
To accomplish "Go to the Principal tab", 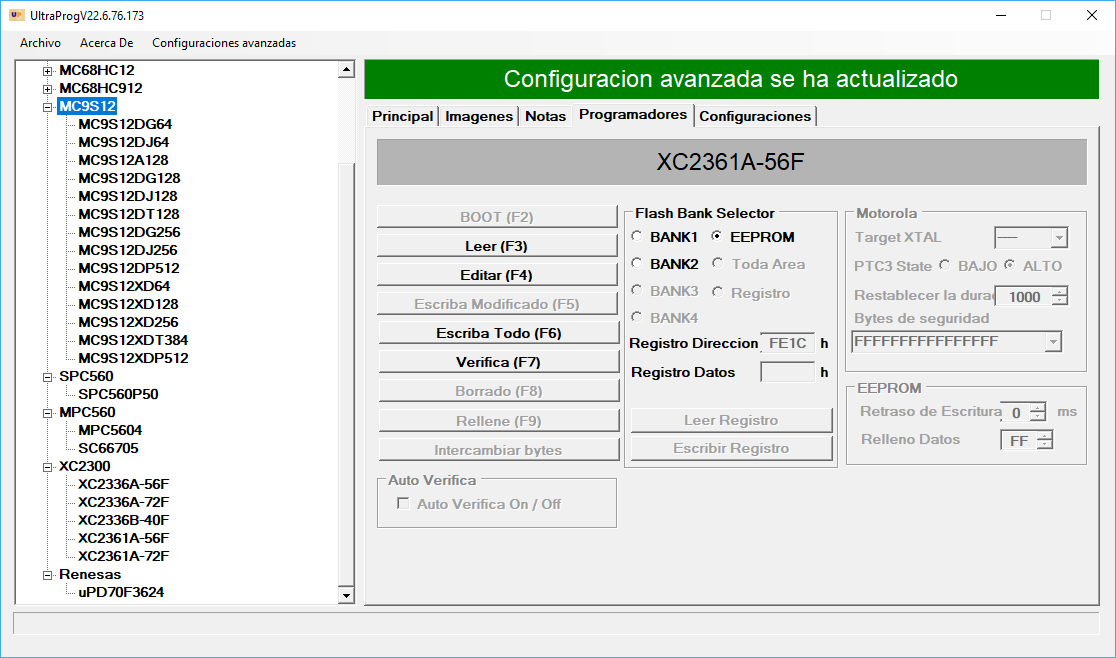I will click(402, 116).
